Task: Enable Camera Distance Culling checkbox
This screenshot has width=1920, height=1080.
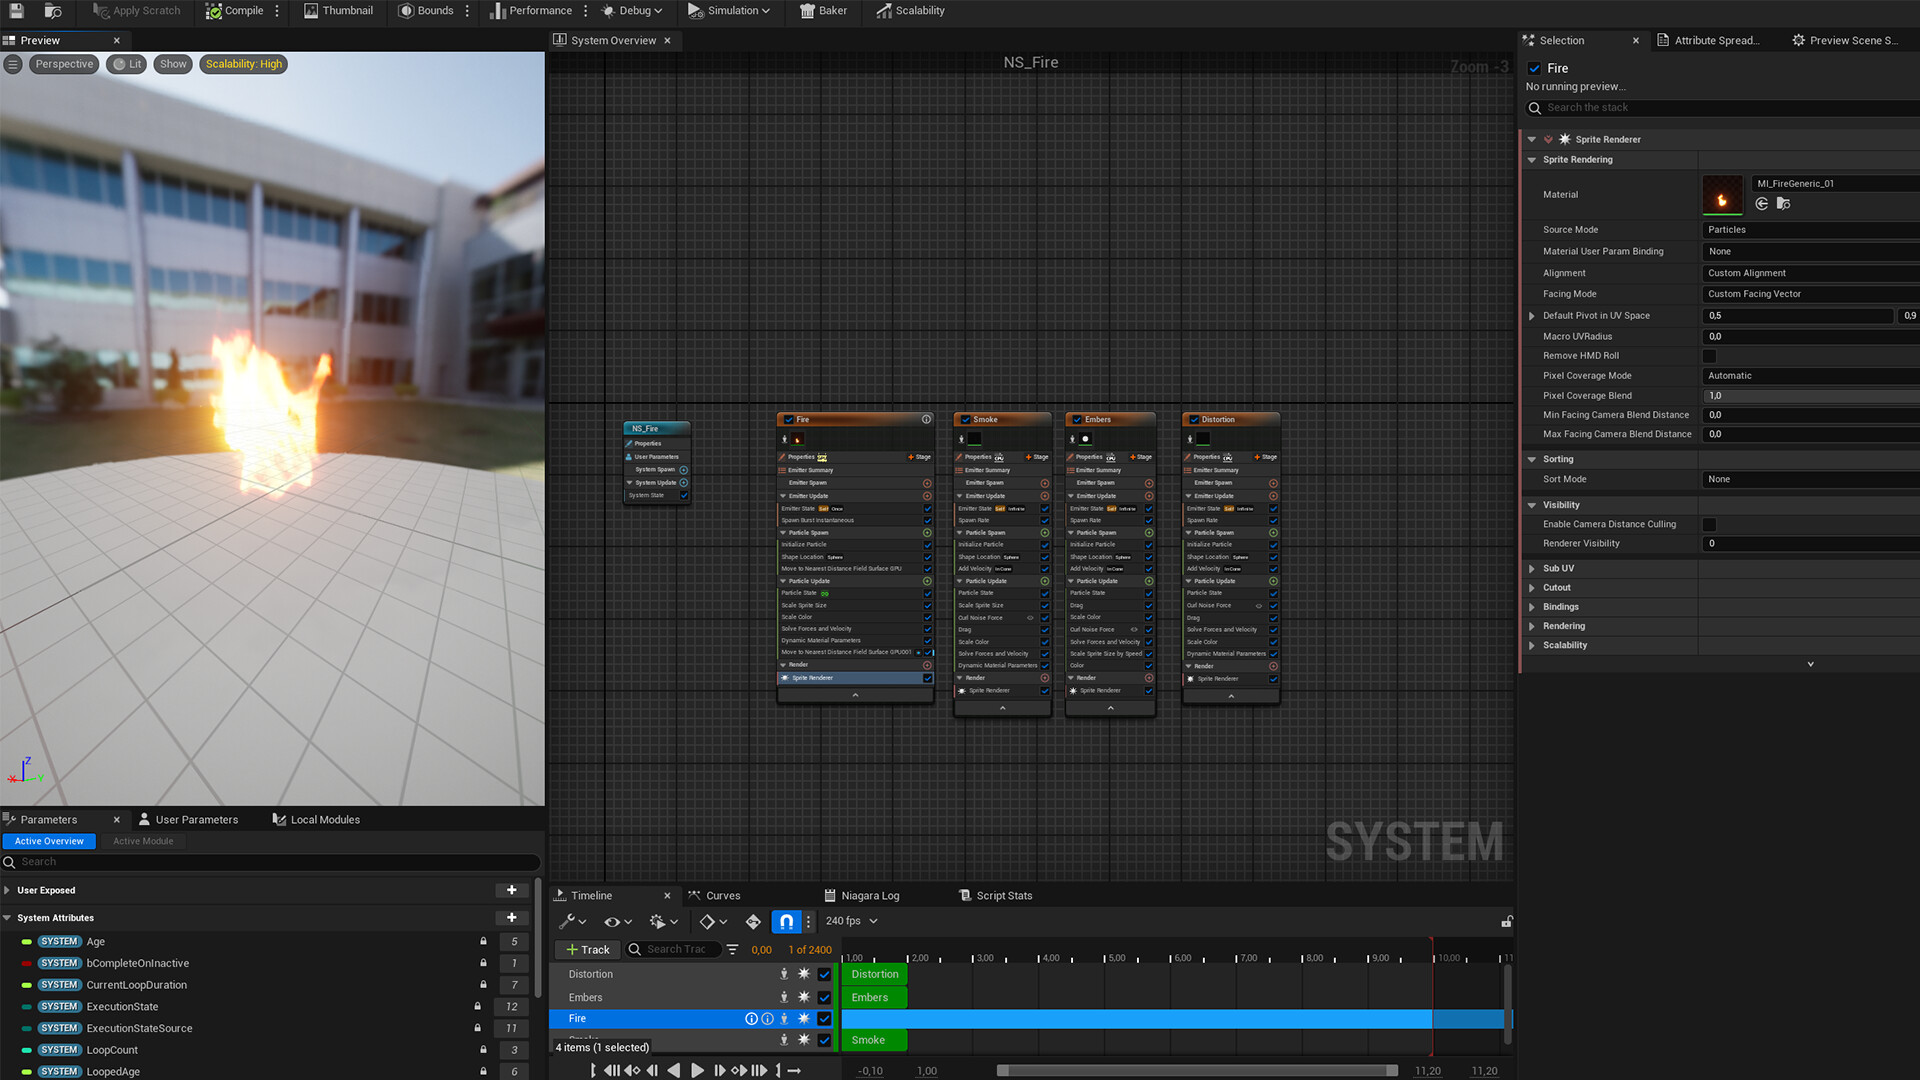Action: 1709,524
